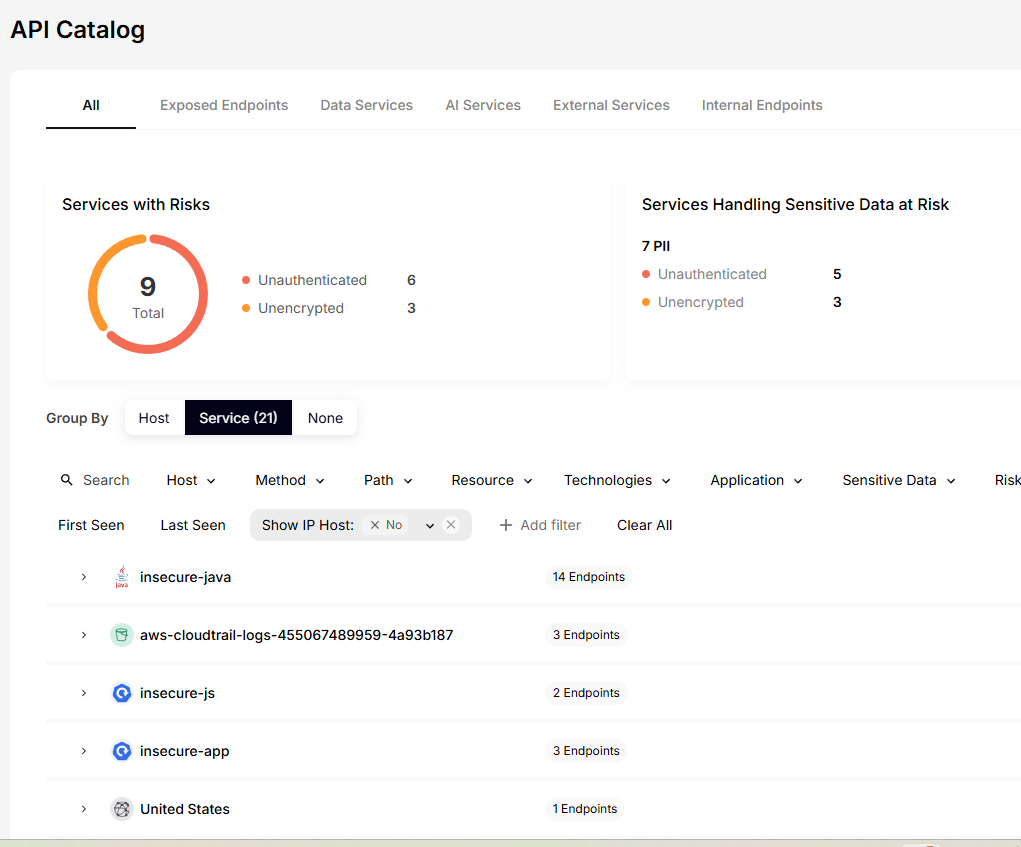Click the search magnifier icon
This screenshot has height=847, width=1021.
(67, 480)
